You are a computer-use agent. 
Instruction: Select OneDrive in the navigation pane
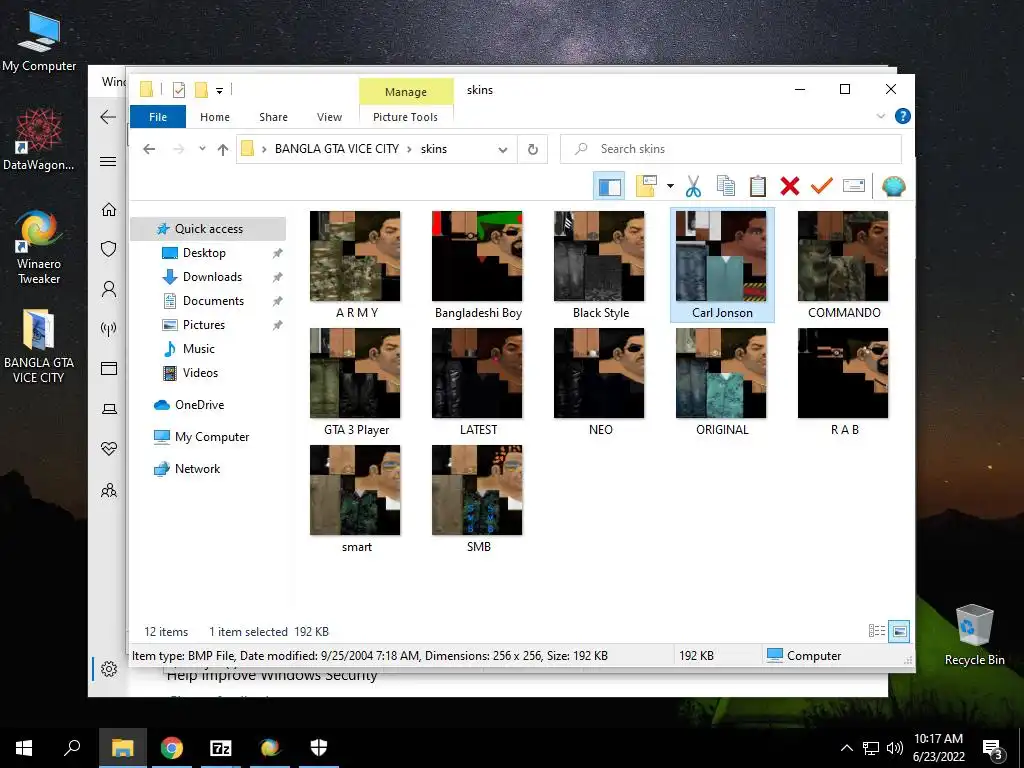tap(199, 405)
